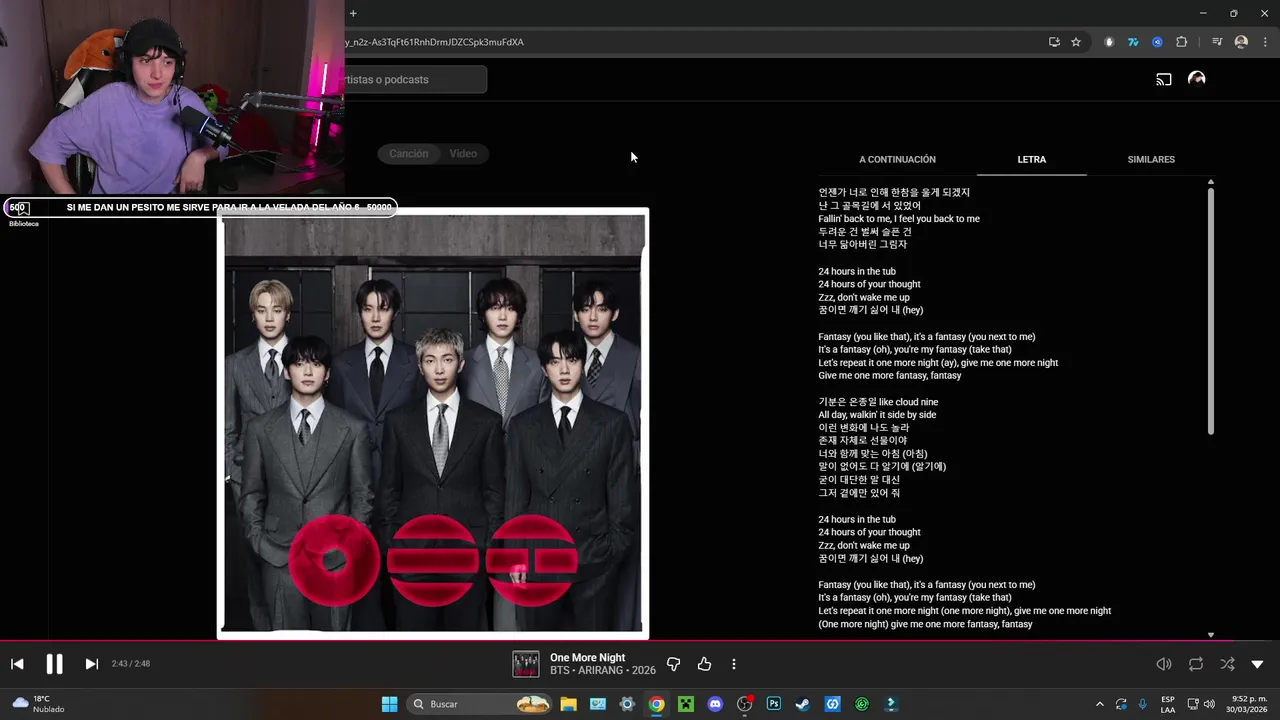Open YouTube Music account avatar
This screenshot has width=1280, height=720.
(x=1196, y=79)
